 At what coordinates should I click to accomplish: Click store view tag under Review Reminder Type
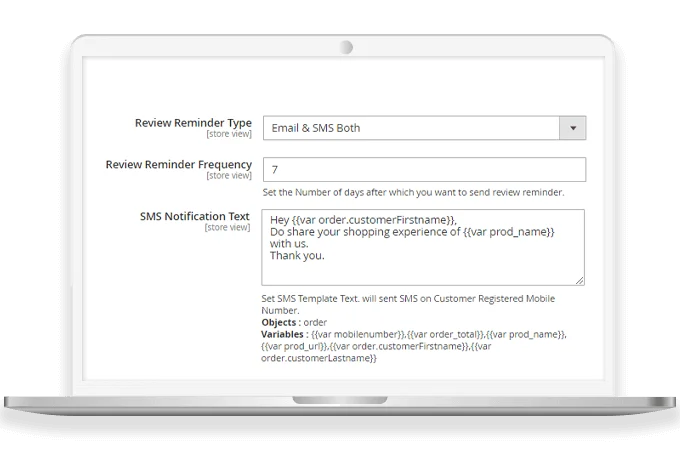click(229, 134)
